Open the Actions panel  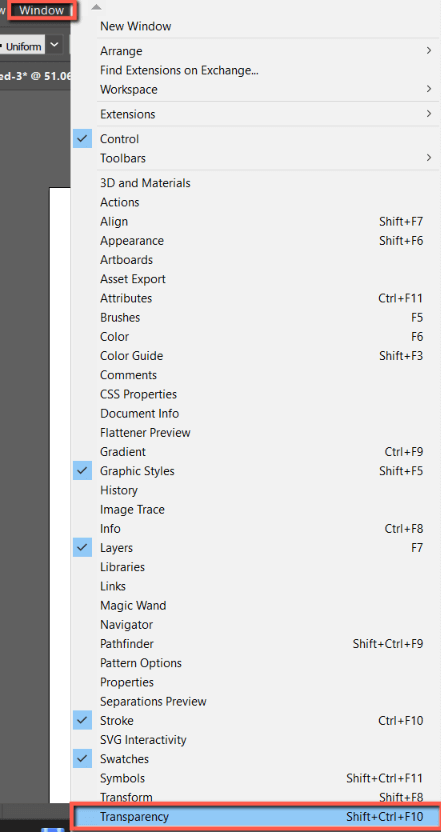[x=256, y=202]
